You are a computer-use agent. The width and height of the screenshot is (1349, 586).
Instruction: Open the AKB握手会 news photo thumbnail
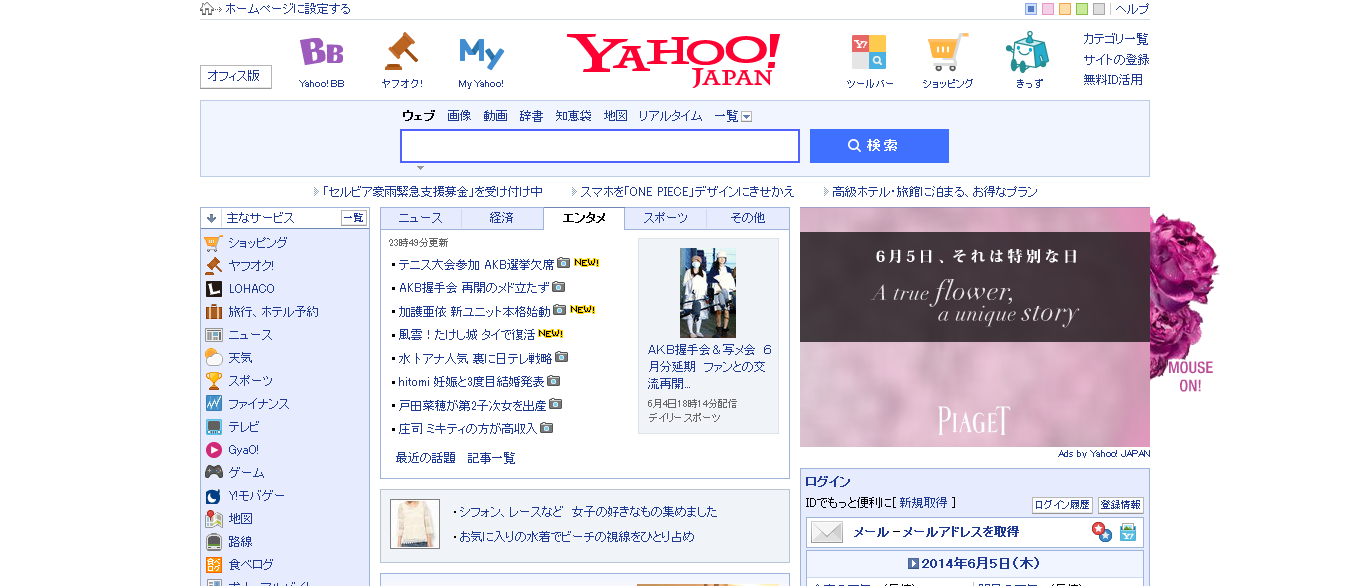[x=708, y=293]
